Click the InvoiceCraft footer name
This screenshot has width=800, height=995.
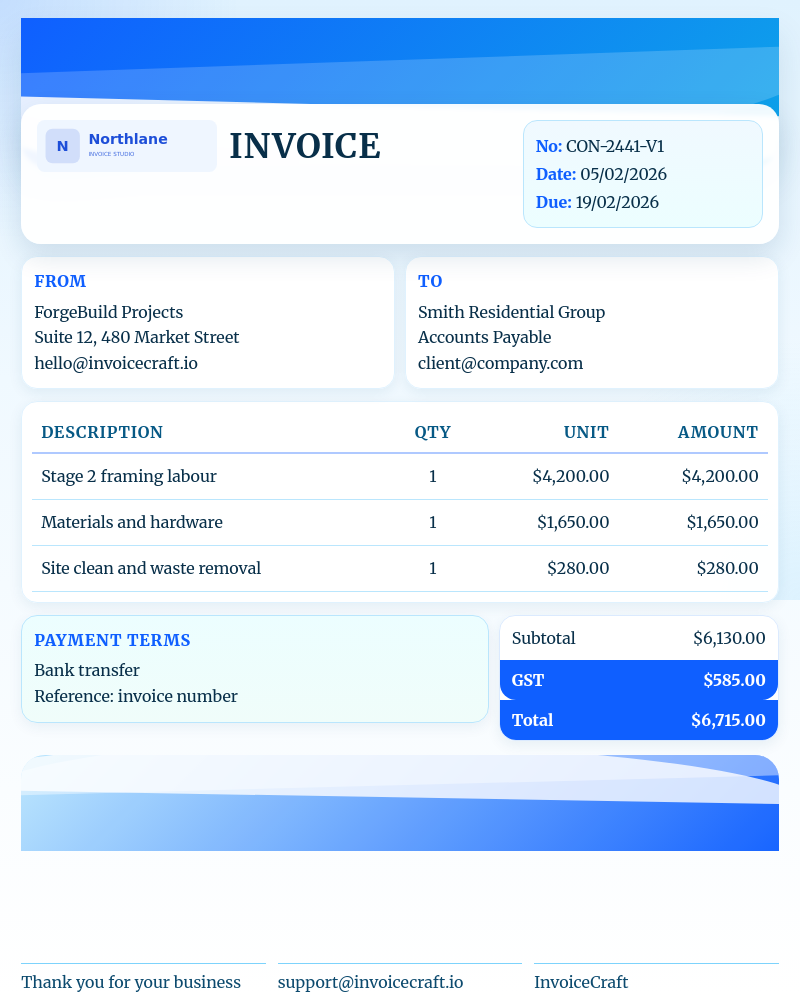[581, 982]
